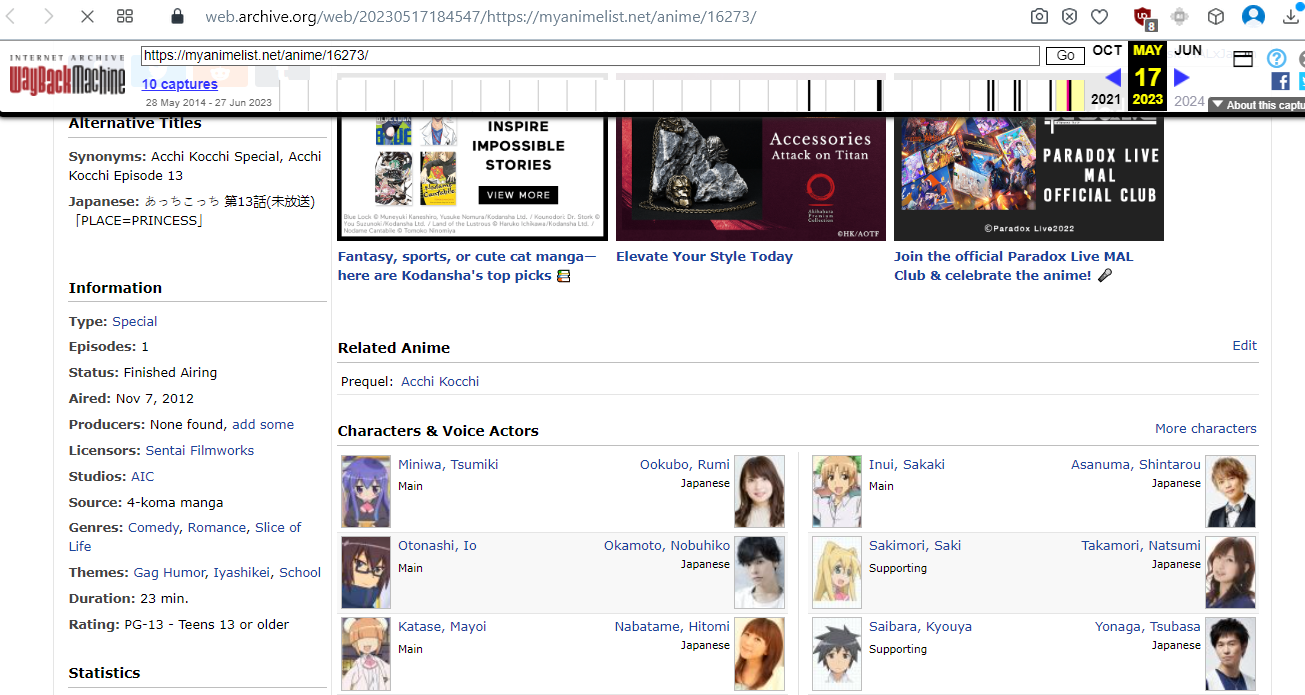Viewport: 1305px width, 695px height.
Task: Take a snapshot with camera icon
Action: click(1040, 17)
